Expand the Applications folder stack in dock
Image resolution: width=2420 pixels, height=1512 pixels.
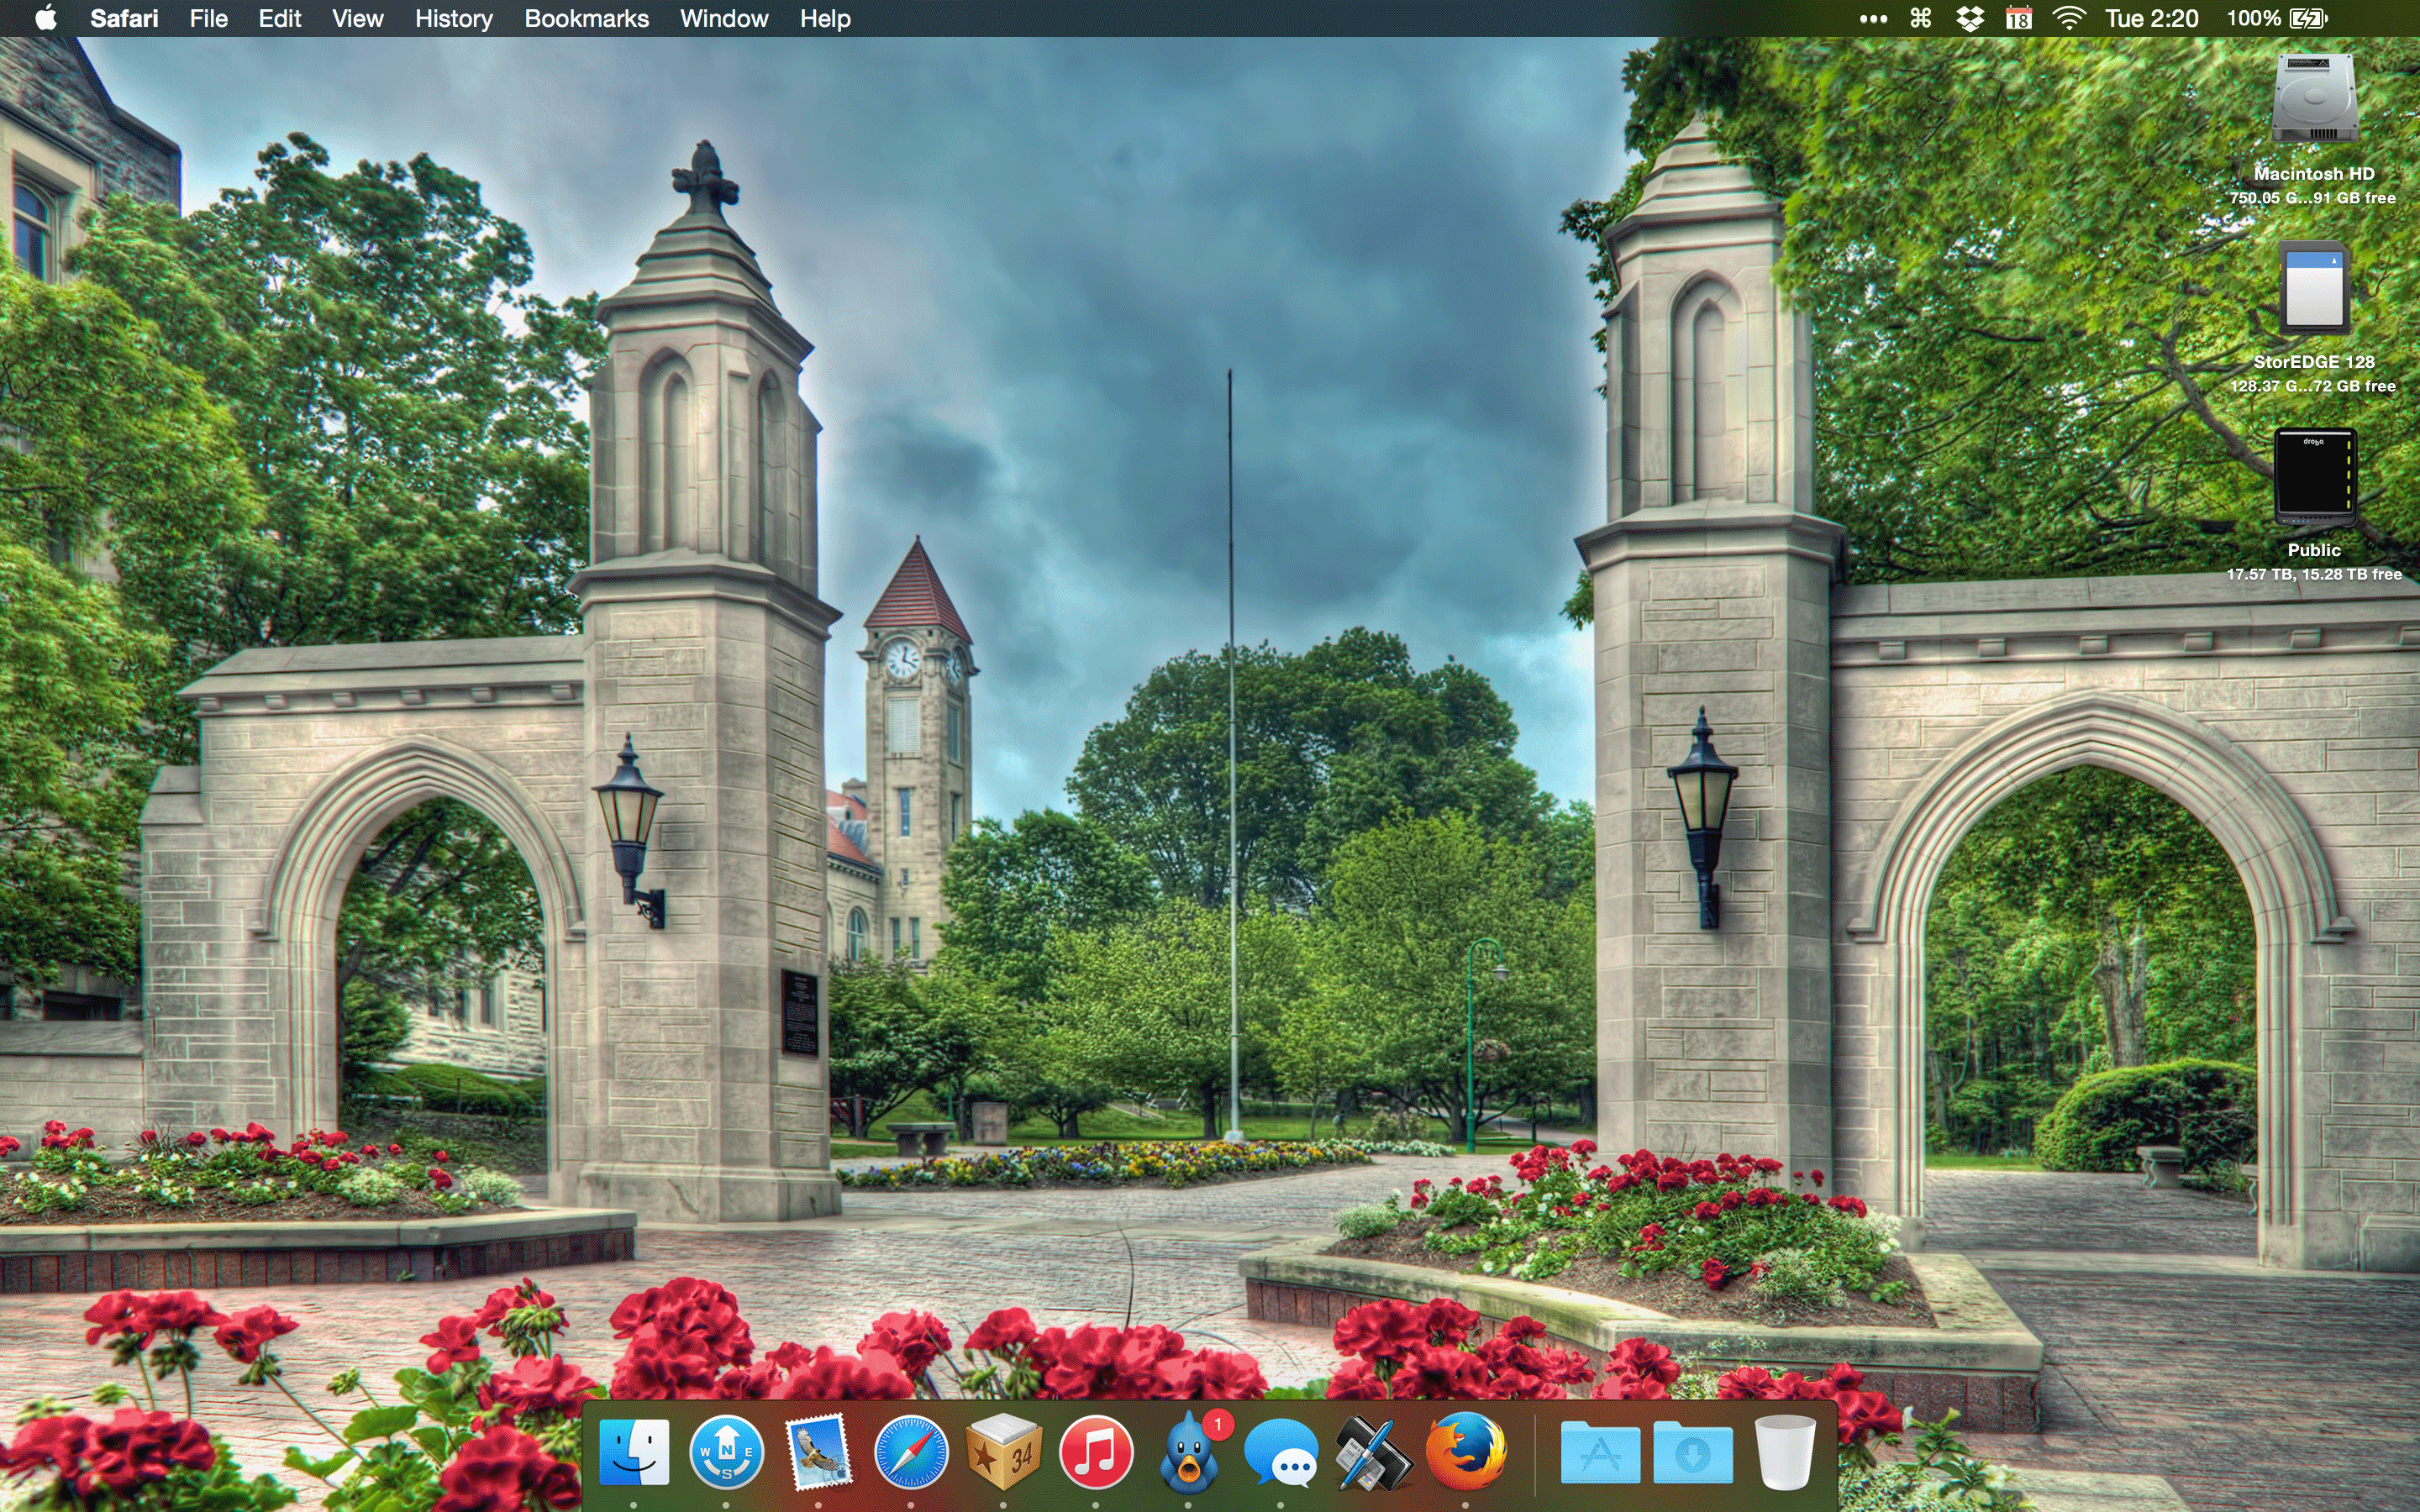[x=1600, y=1454]
